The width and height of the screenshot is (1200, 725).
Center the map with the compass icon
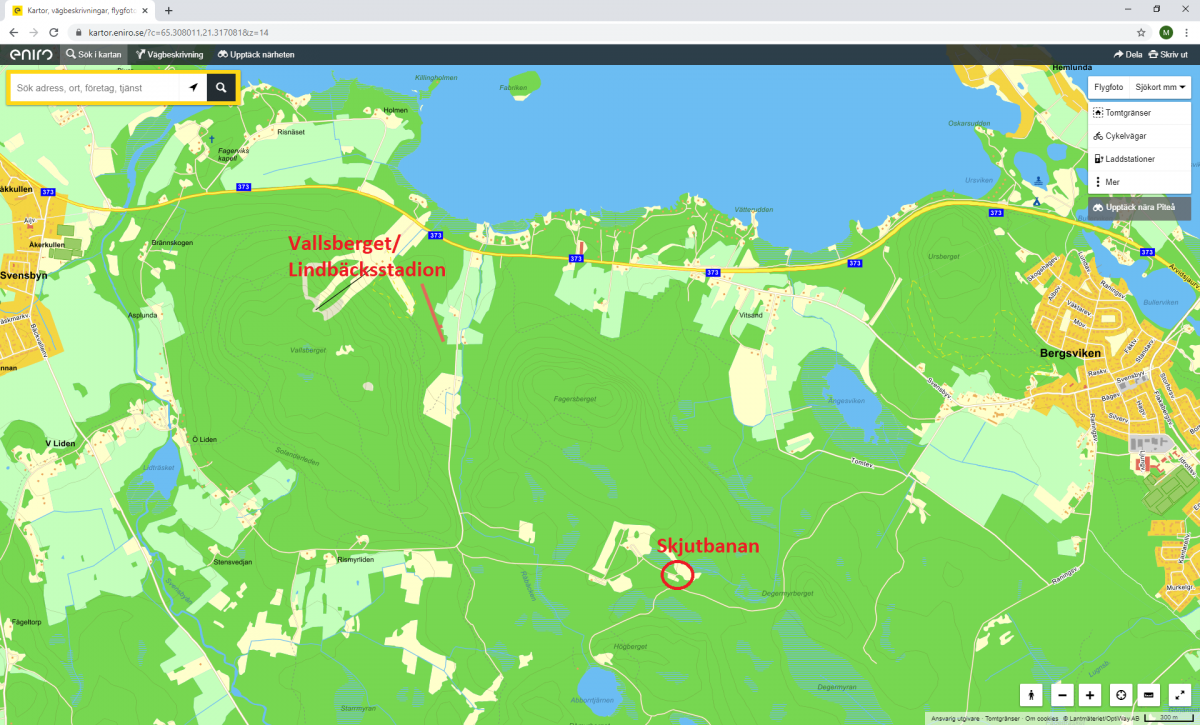coord(1121,695)
